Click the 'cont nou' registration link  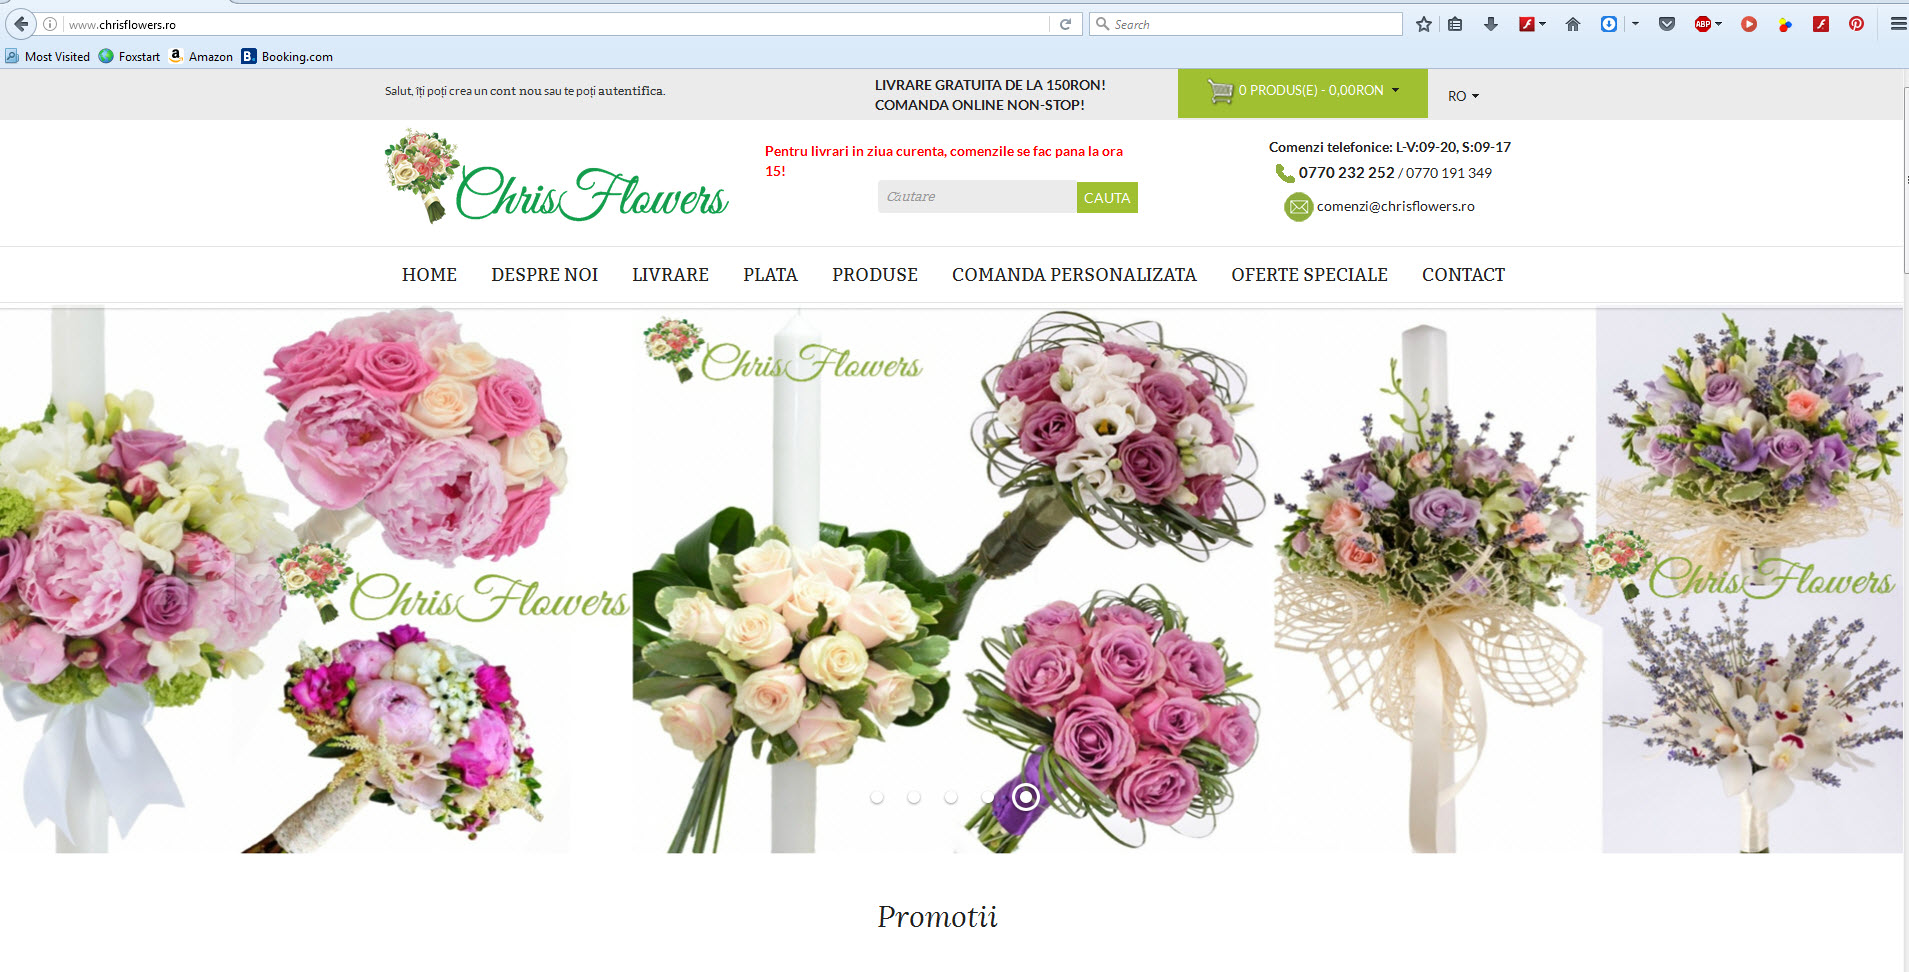515,91
